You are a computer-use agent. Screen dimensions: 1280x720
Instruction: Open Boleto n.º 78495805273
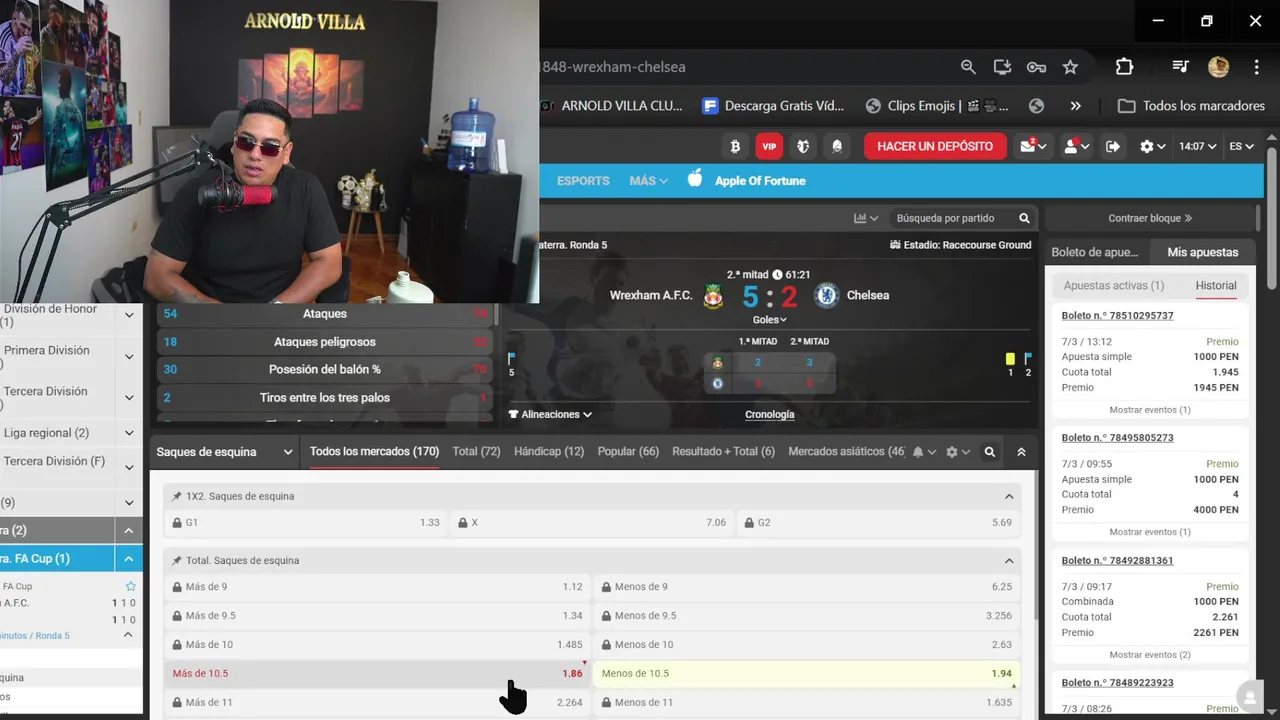pyautogui.click(x=1117, y=438)
